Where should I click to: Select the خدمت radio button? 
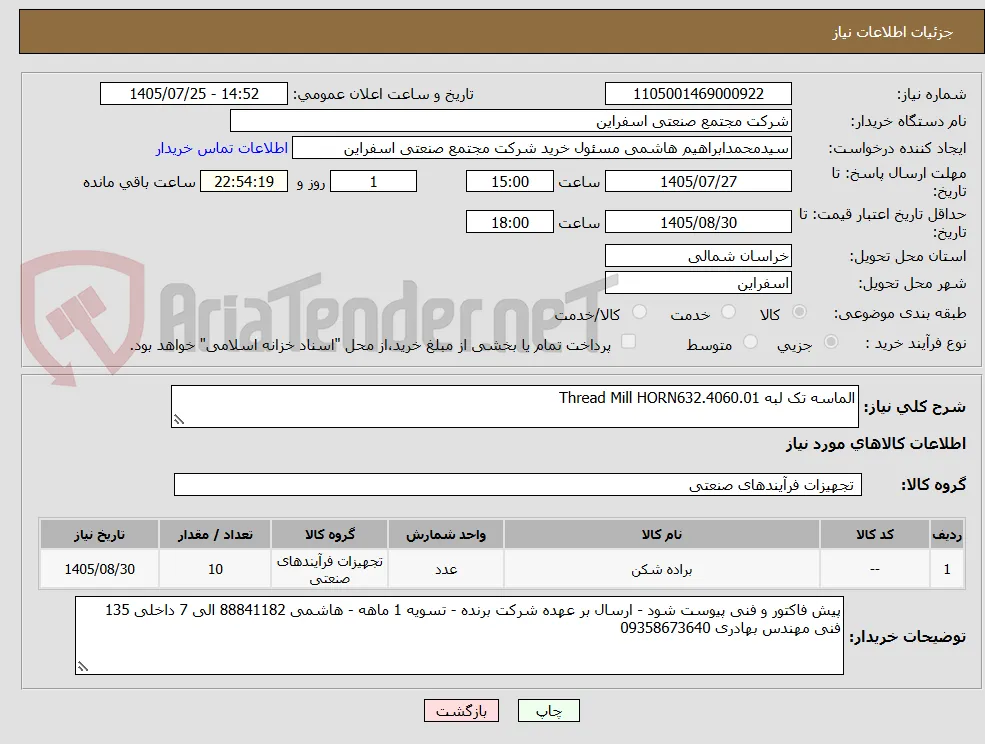[728, 312]
